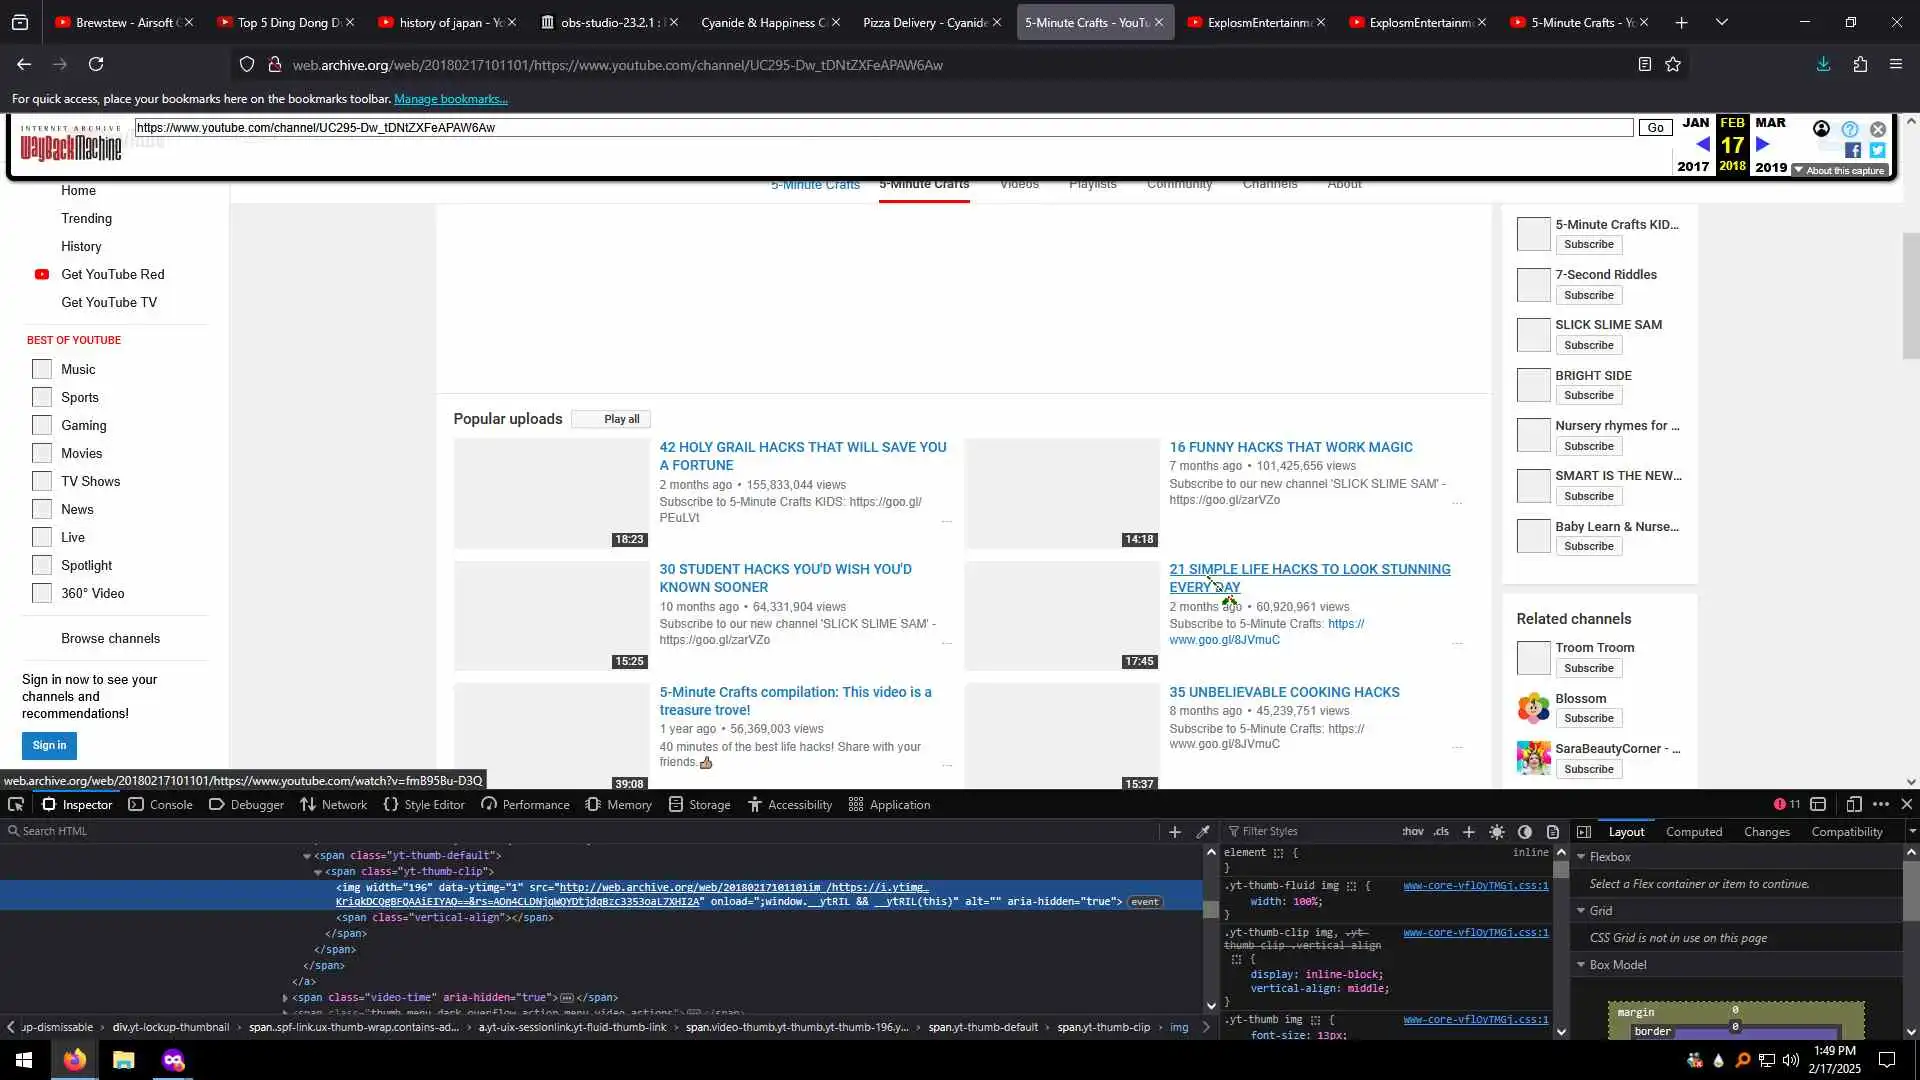1920x1080 pixels.
Task: Bookmark this page with star icon
Action: pos(1673,65)
